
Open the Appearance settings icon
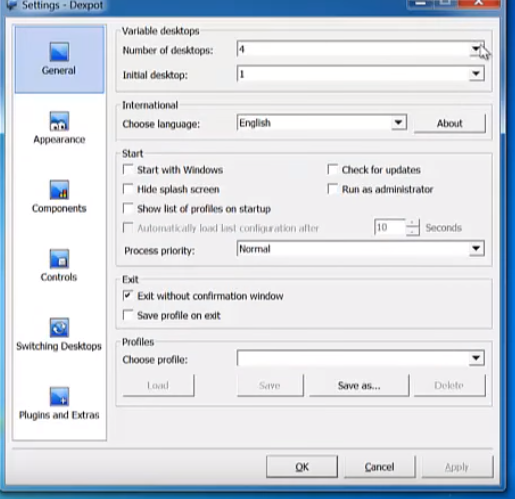pyautogui.click(x=59, y=121)
